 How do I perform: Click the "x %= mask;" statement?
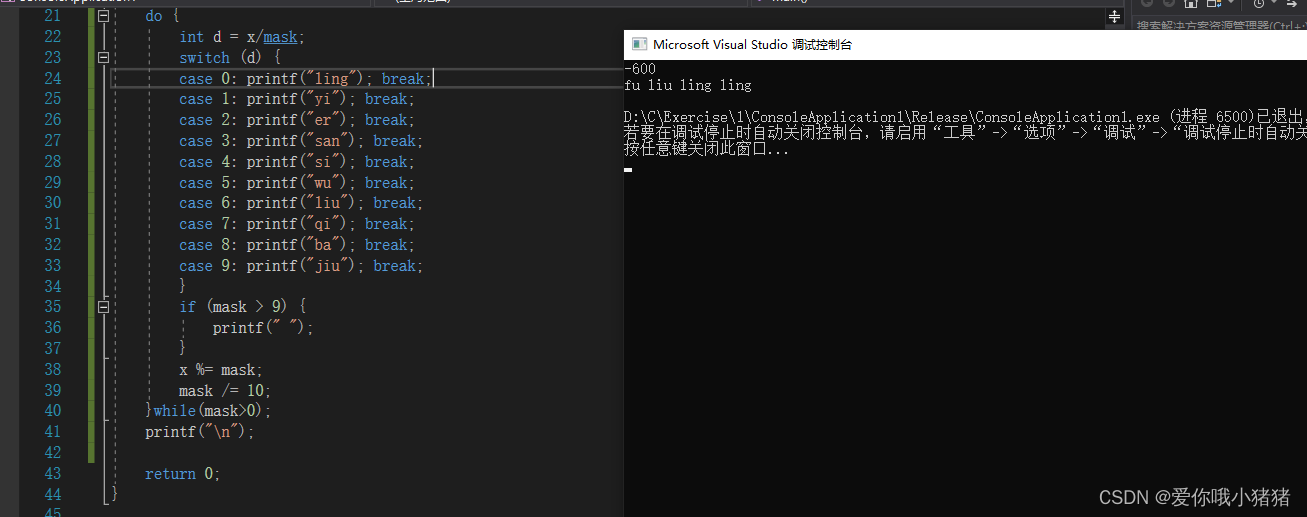click(x=221, y=370)
